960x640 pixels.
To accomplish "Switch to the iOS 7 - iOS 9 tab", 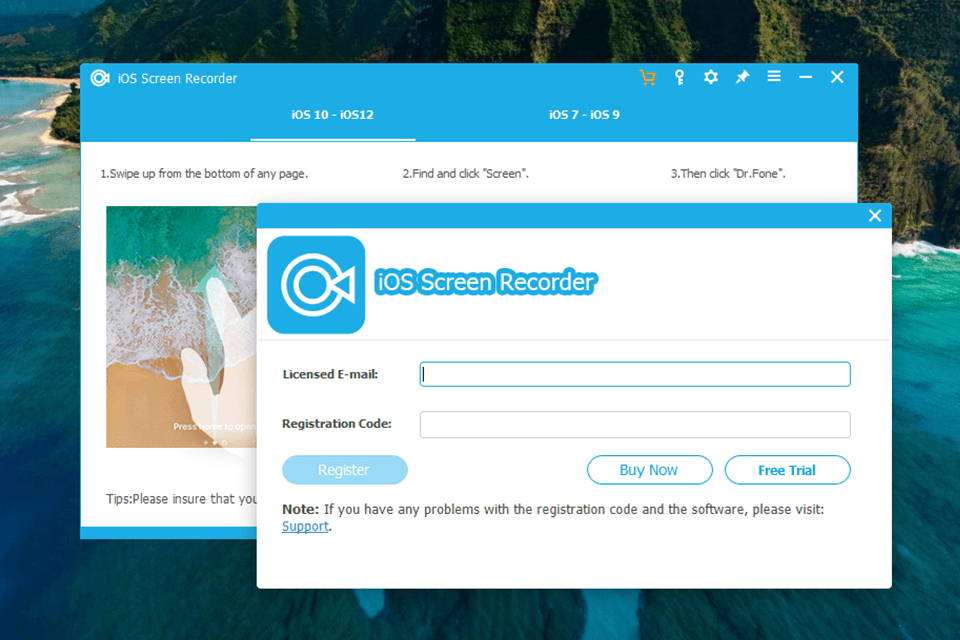I will pyautogui.click(x=584, y=115).
